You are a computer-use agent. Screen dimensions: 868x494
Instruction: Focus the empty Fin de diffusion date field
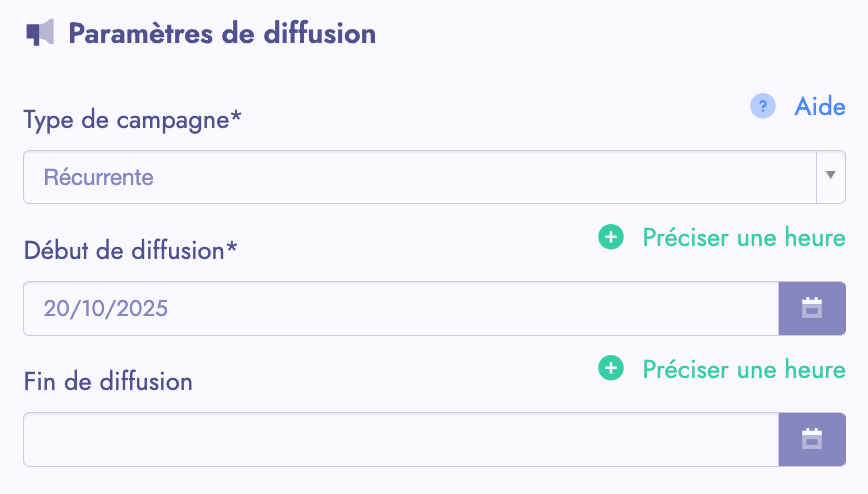coord(400,439)
